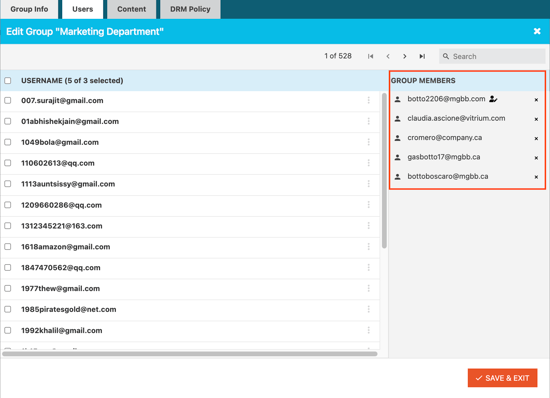Check the select-all USERNAME header checkbox

(x=8, y=81)
